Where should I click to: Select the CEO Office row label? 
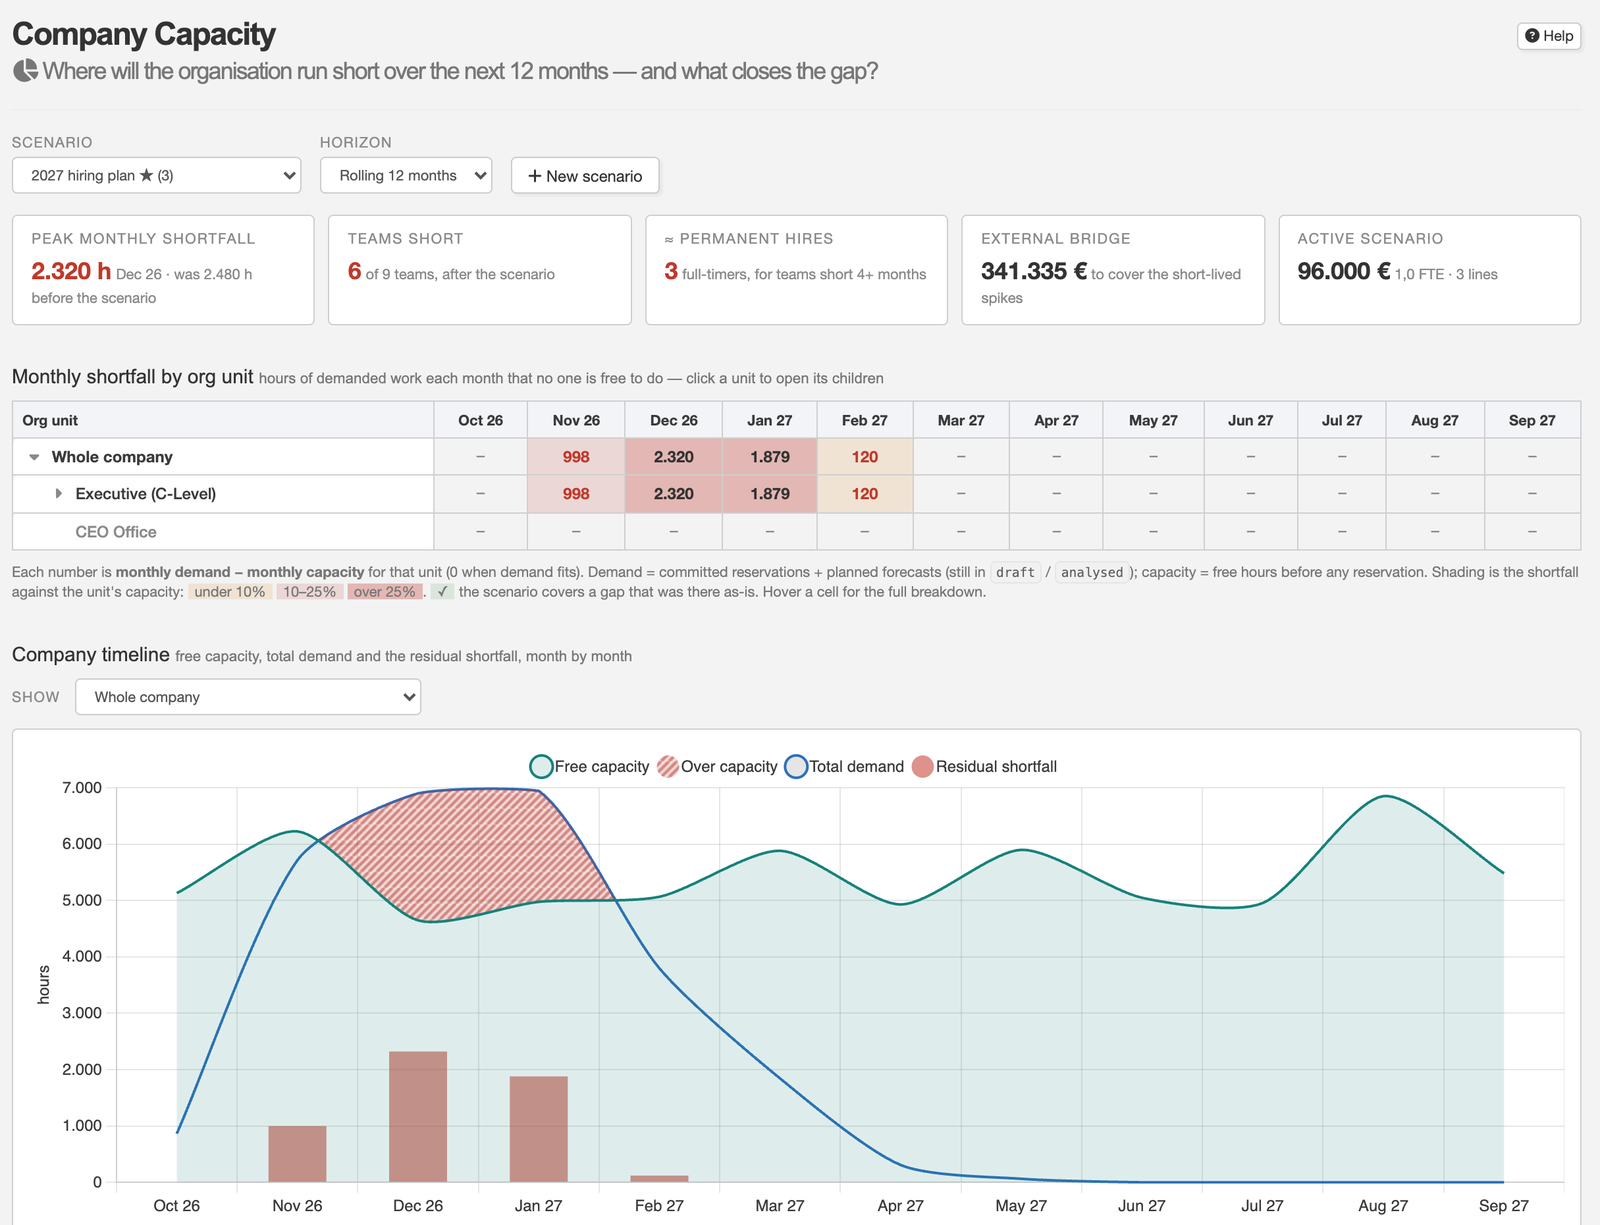coord(116,532)
